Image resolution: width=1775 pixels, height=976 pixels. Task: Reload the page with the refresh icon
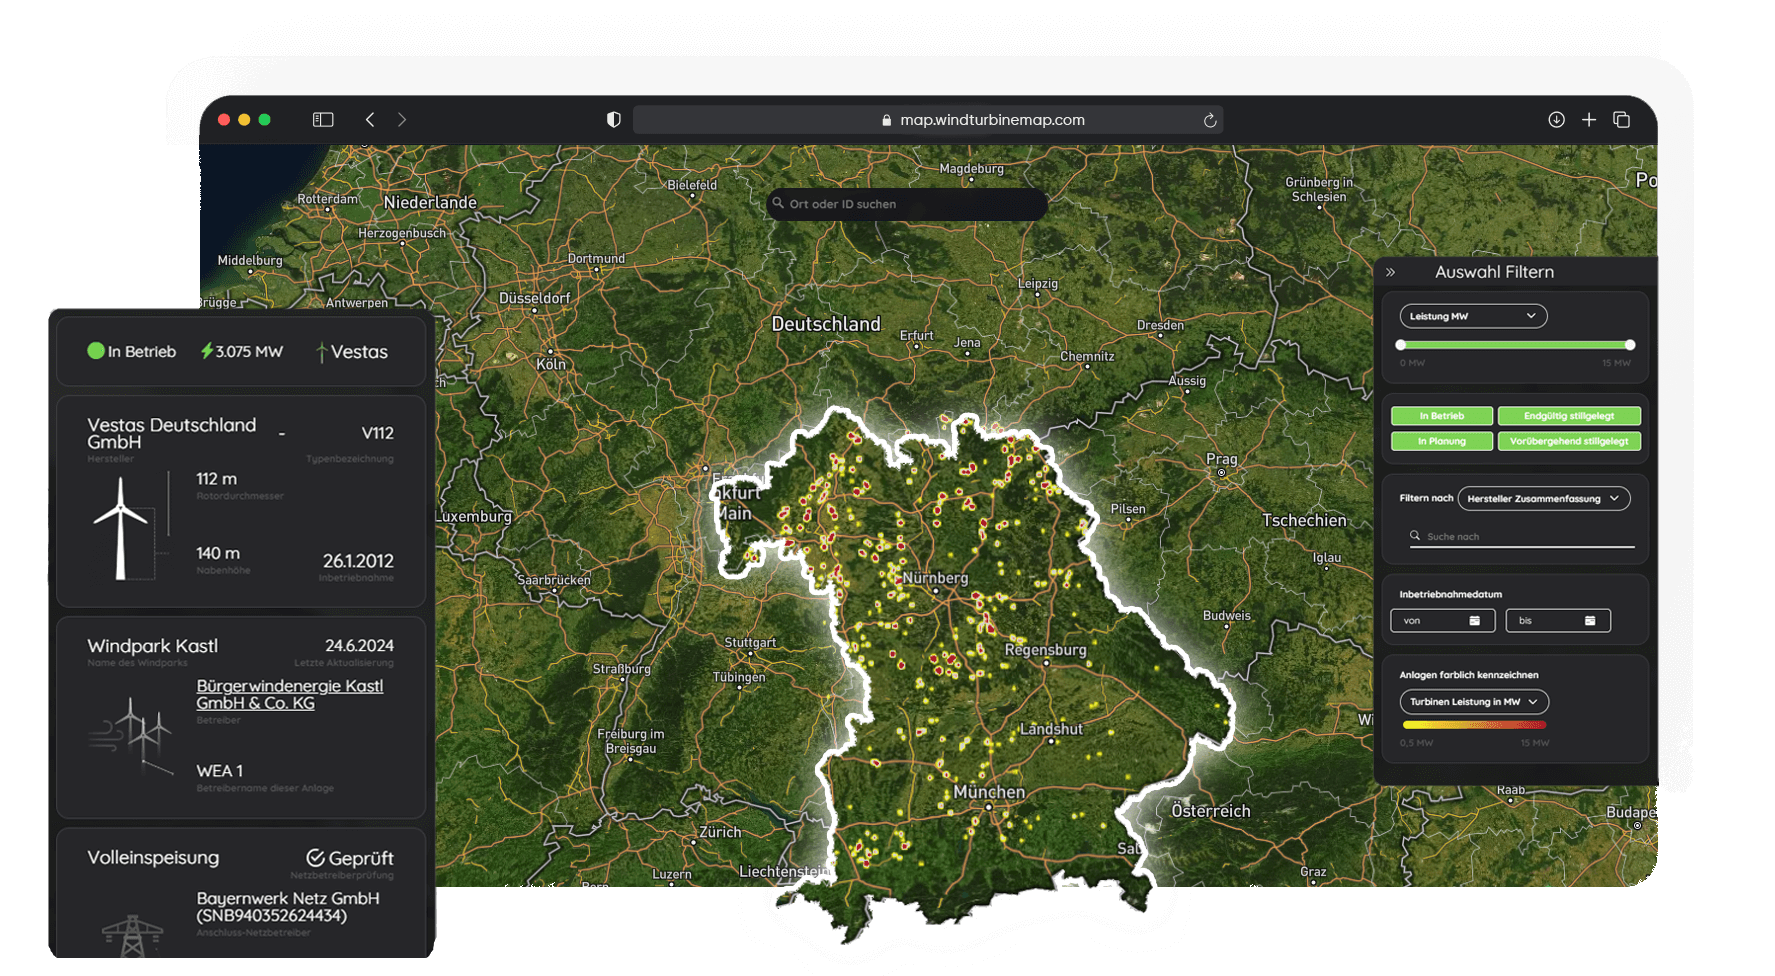click(x=1210, y=120)
